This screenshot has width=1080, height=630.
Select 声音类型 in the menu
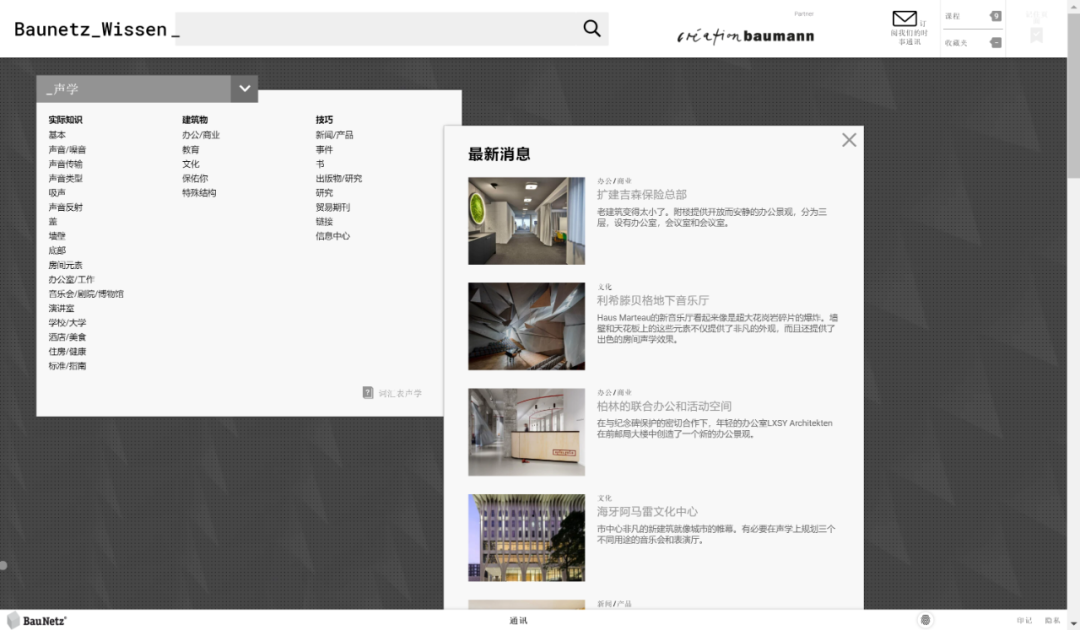pos(65,178)
